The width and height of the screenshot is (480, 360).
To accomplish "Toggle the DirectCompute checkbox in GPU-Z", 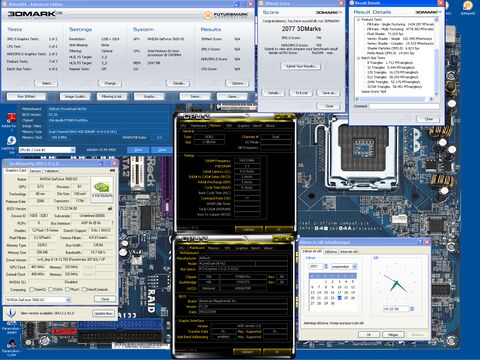I will (x=84, y=289).
